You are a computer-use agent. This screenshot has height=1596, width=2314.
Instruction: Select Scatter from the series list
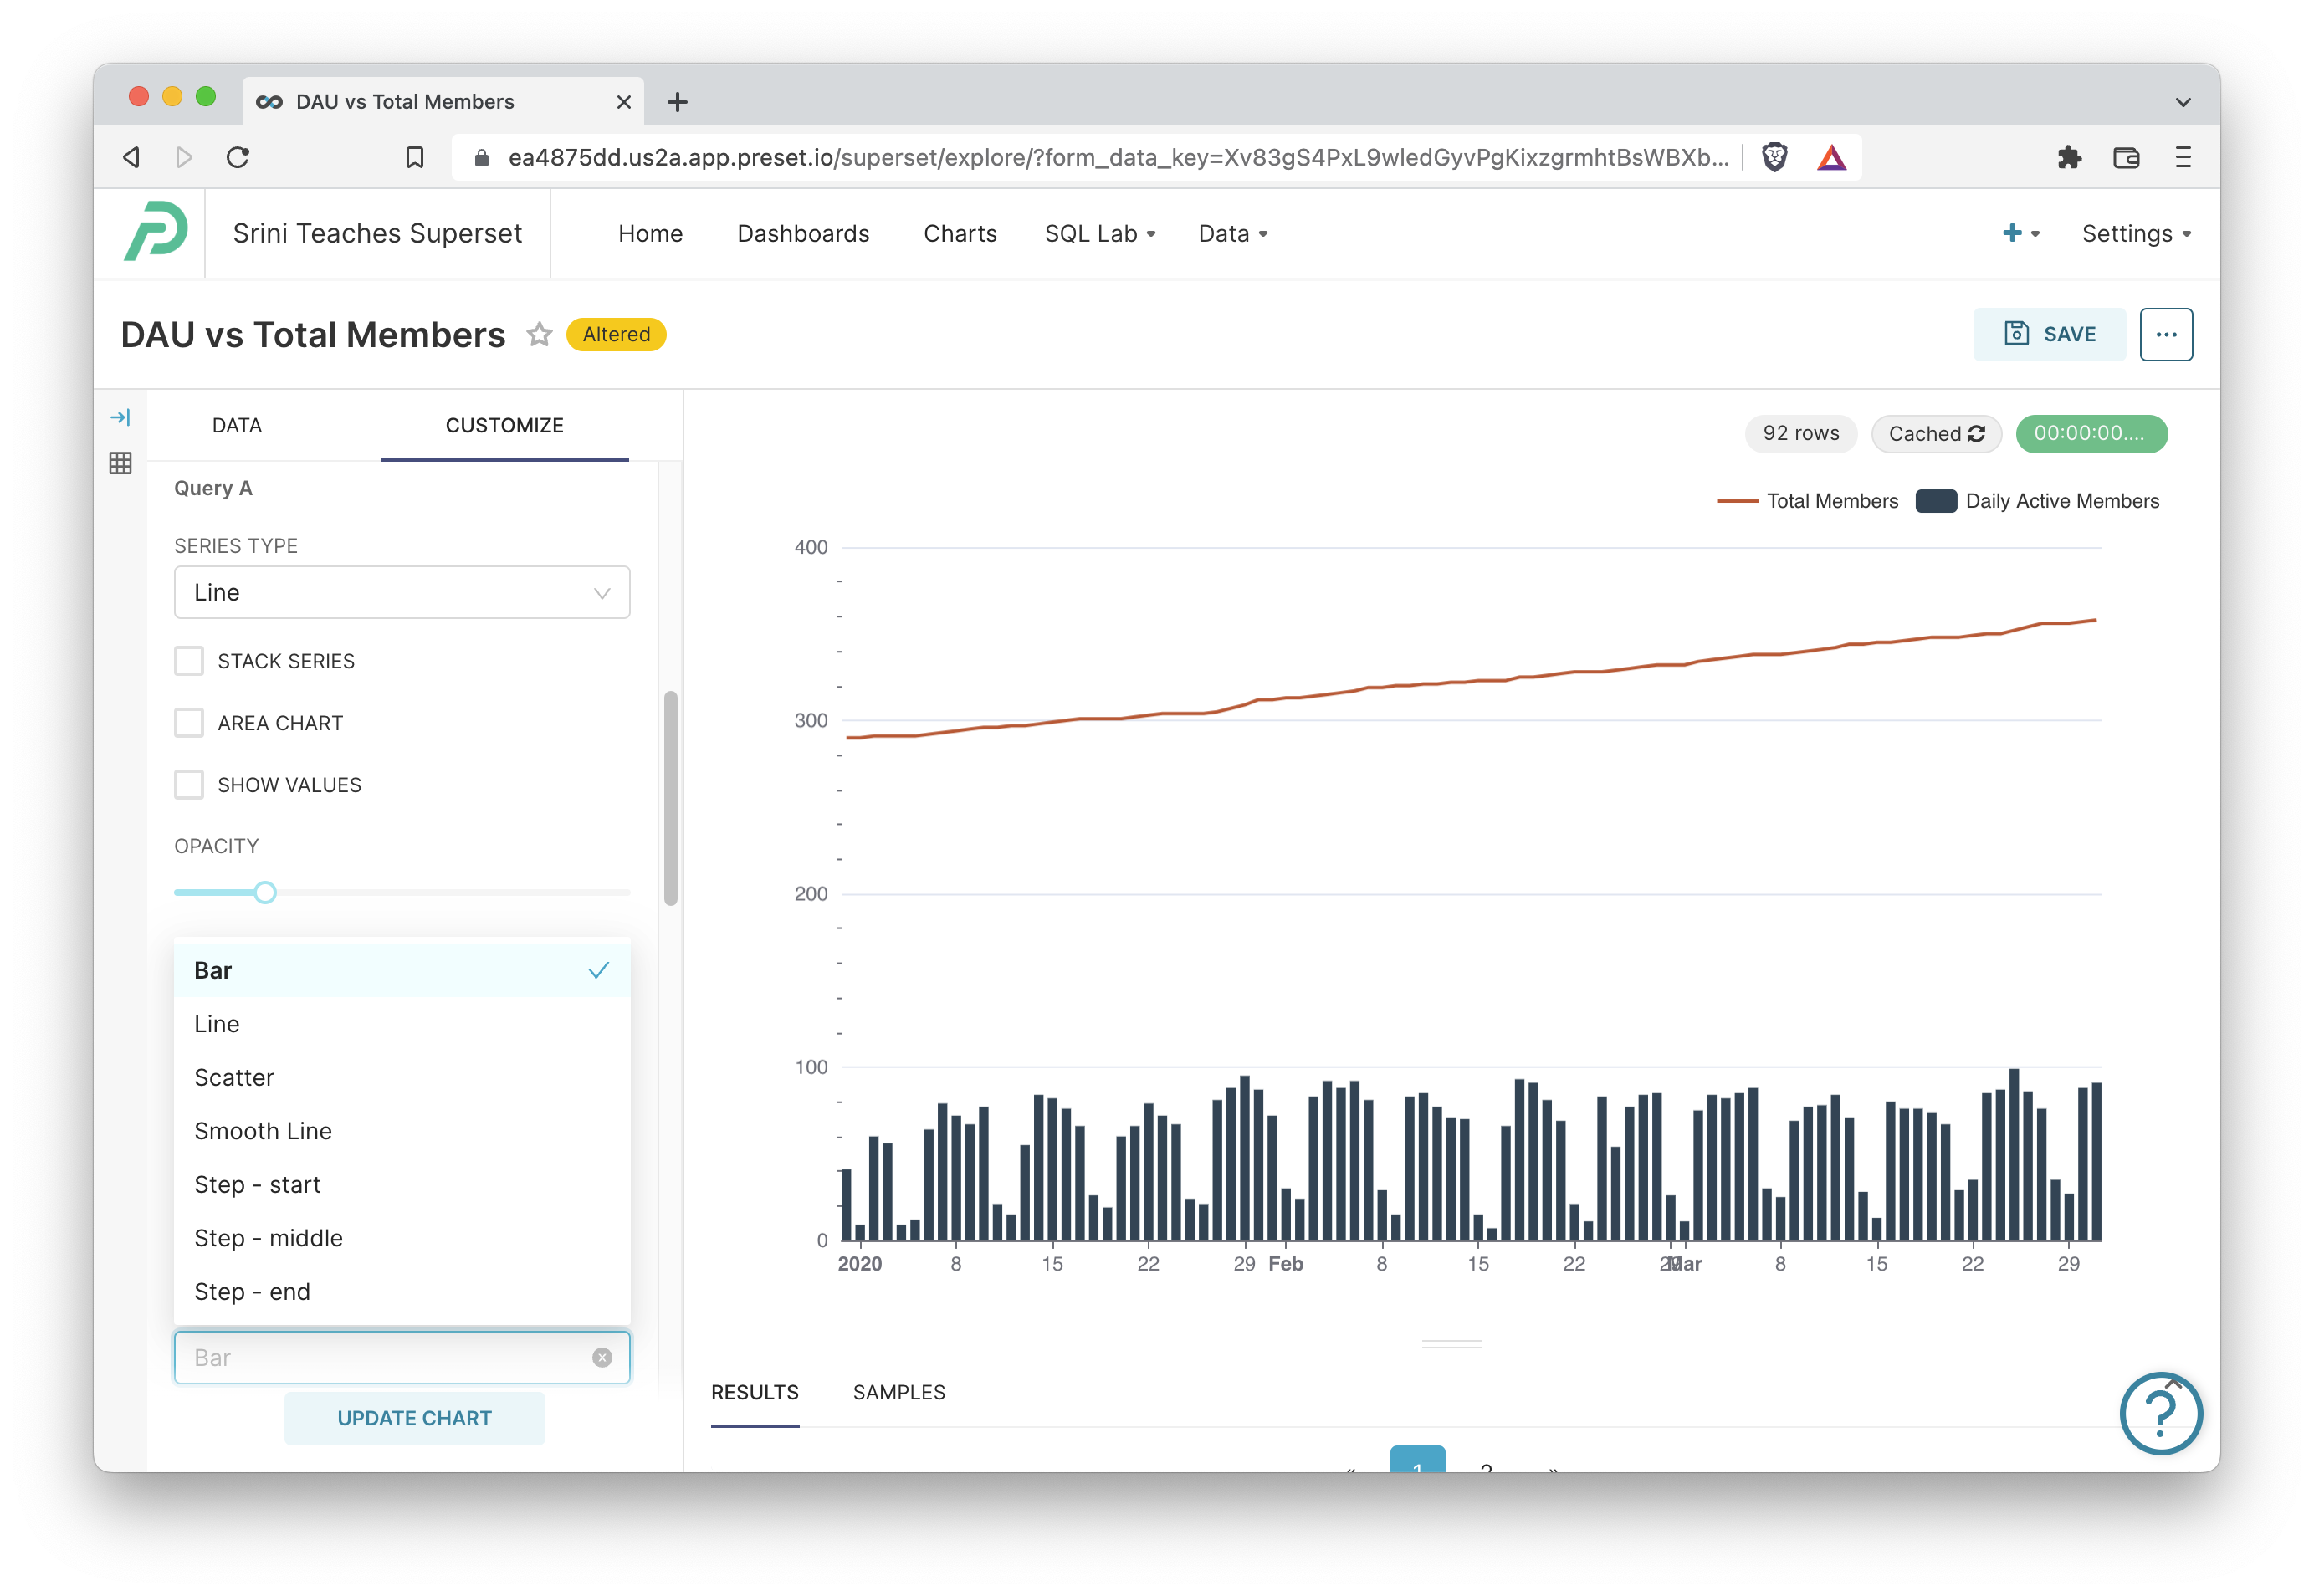[x=234, y=1077]
